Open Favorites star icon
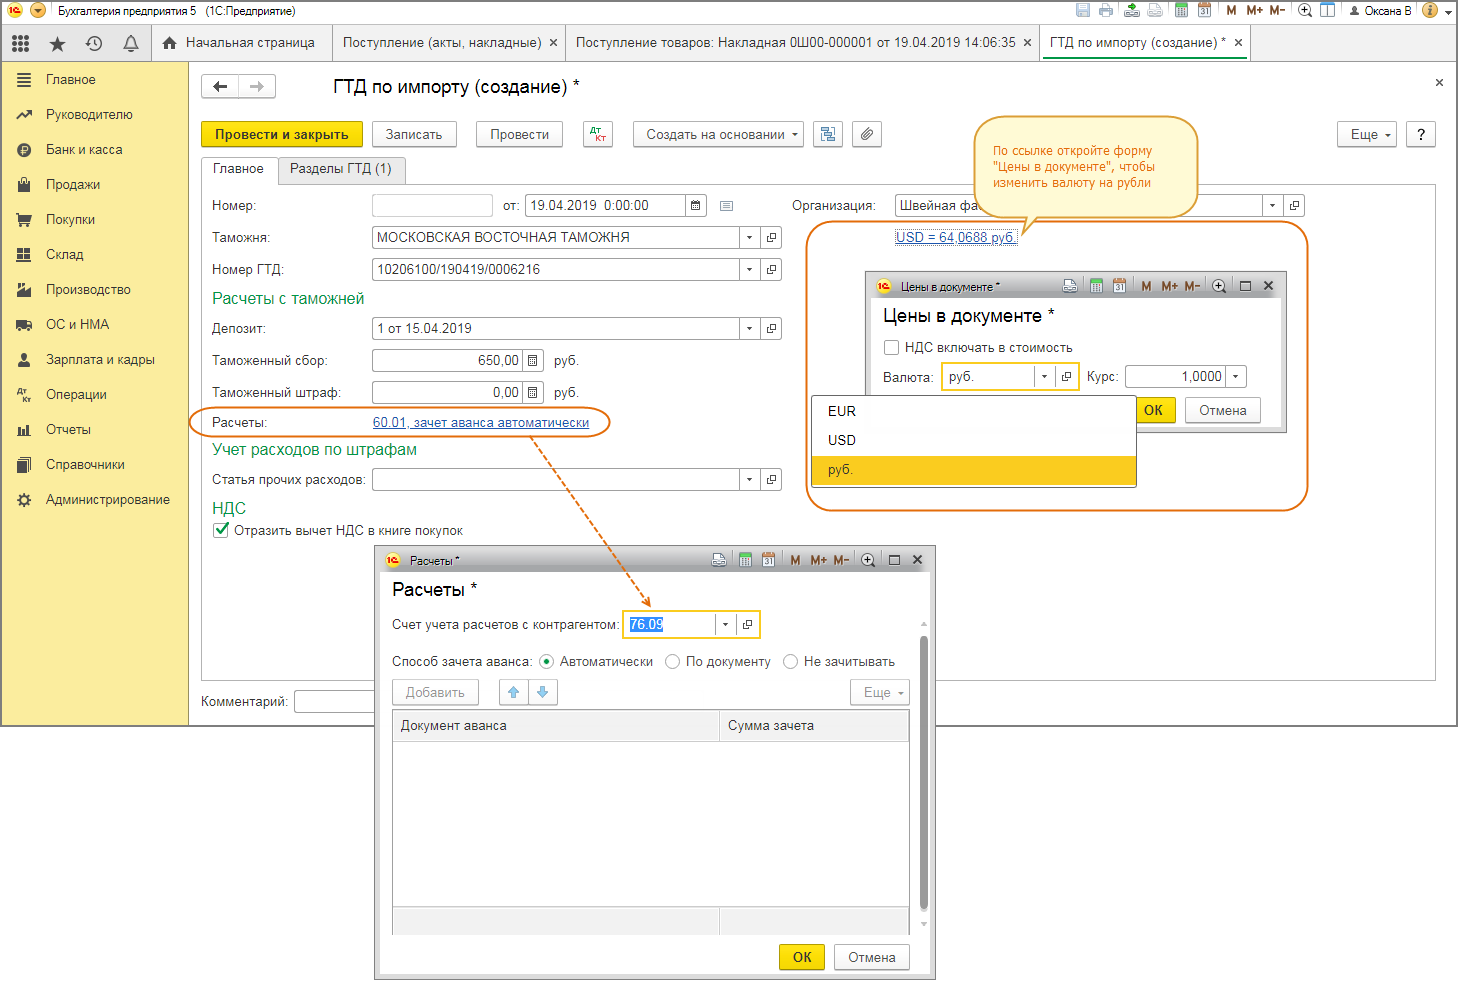The width and height of the screenshot is (1458, 981). click(57, 43)
